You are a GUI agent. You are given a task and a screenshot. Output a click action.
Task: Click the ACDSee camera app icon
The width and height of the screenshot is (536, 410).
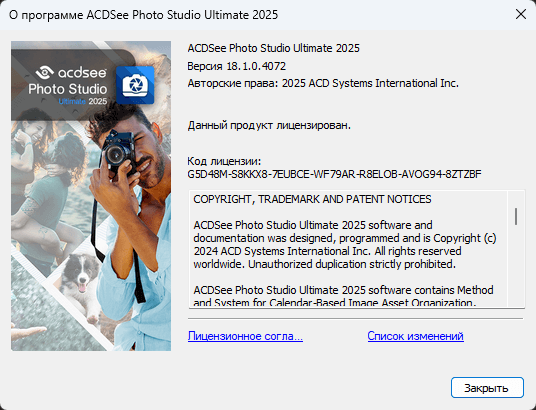click(135, 85)
